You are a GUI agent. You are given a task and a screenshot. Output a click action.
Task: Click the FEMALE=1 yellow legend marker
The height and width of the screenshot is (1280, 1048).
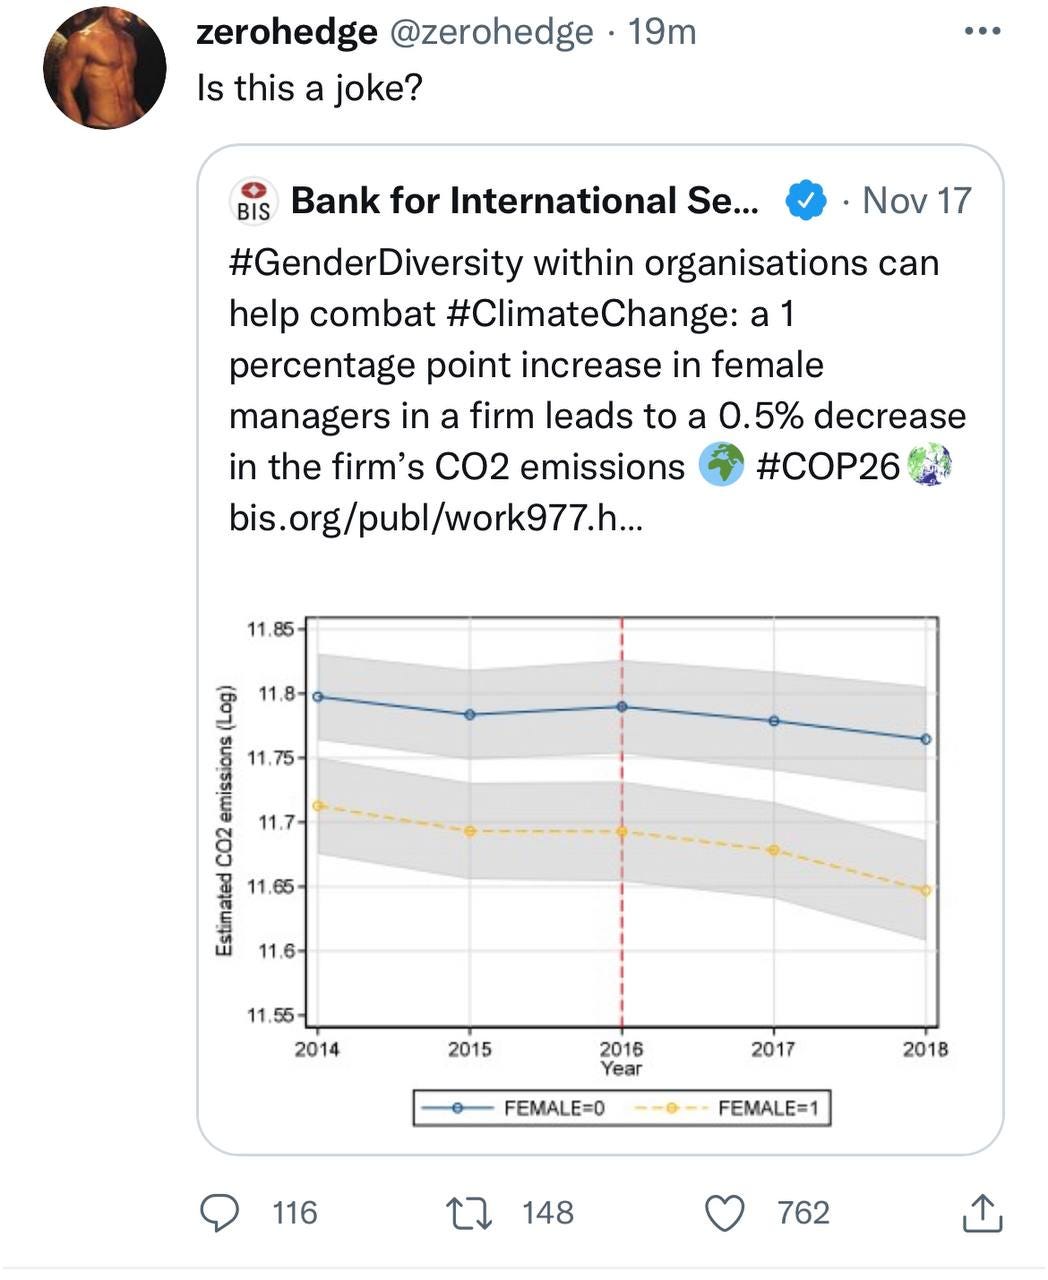point(671,1108)
